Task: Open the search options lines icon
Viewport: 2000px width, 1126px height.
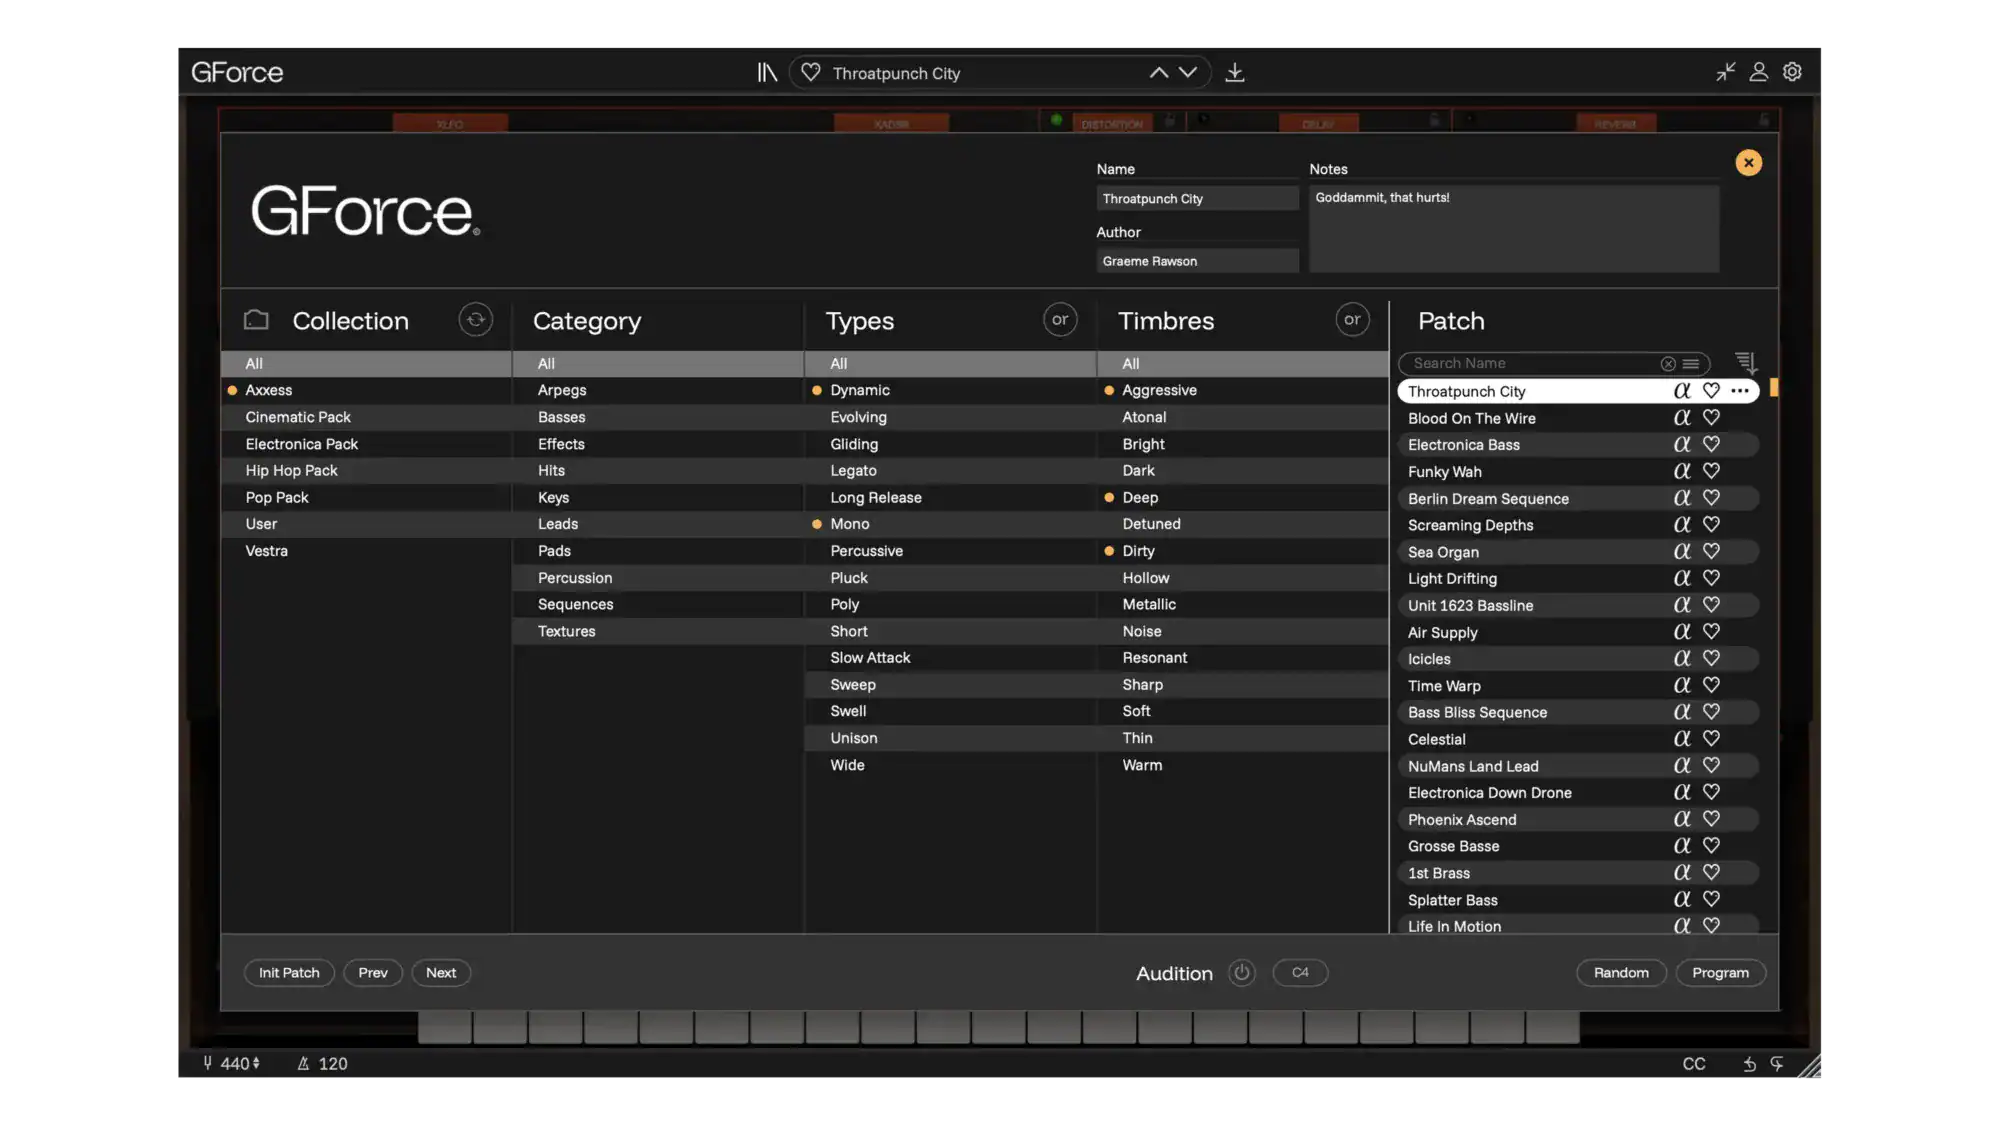Action: (x=1691, y=364)
